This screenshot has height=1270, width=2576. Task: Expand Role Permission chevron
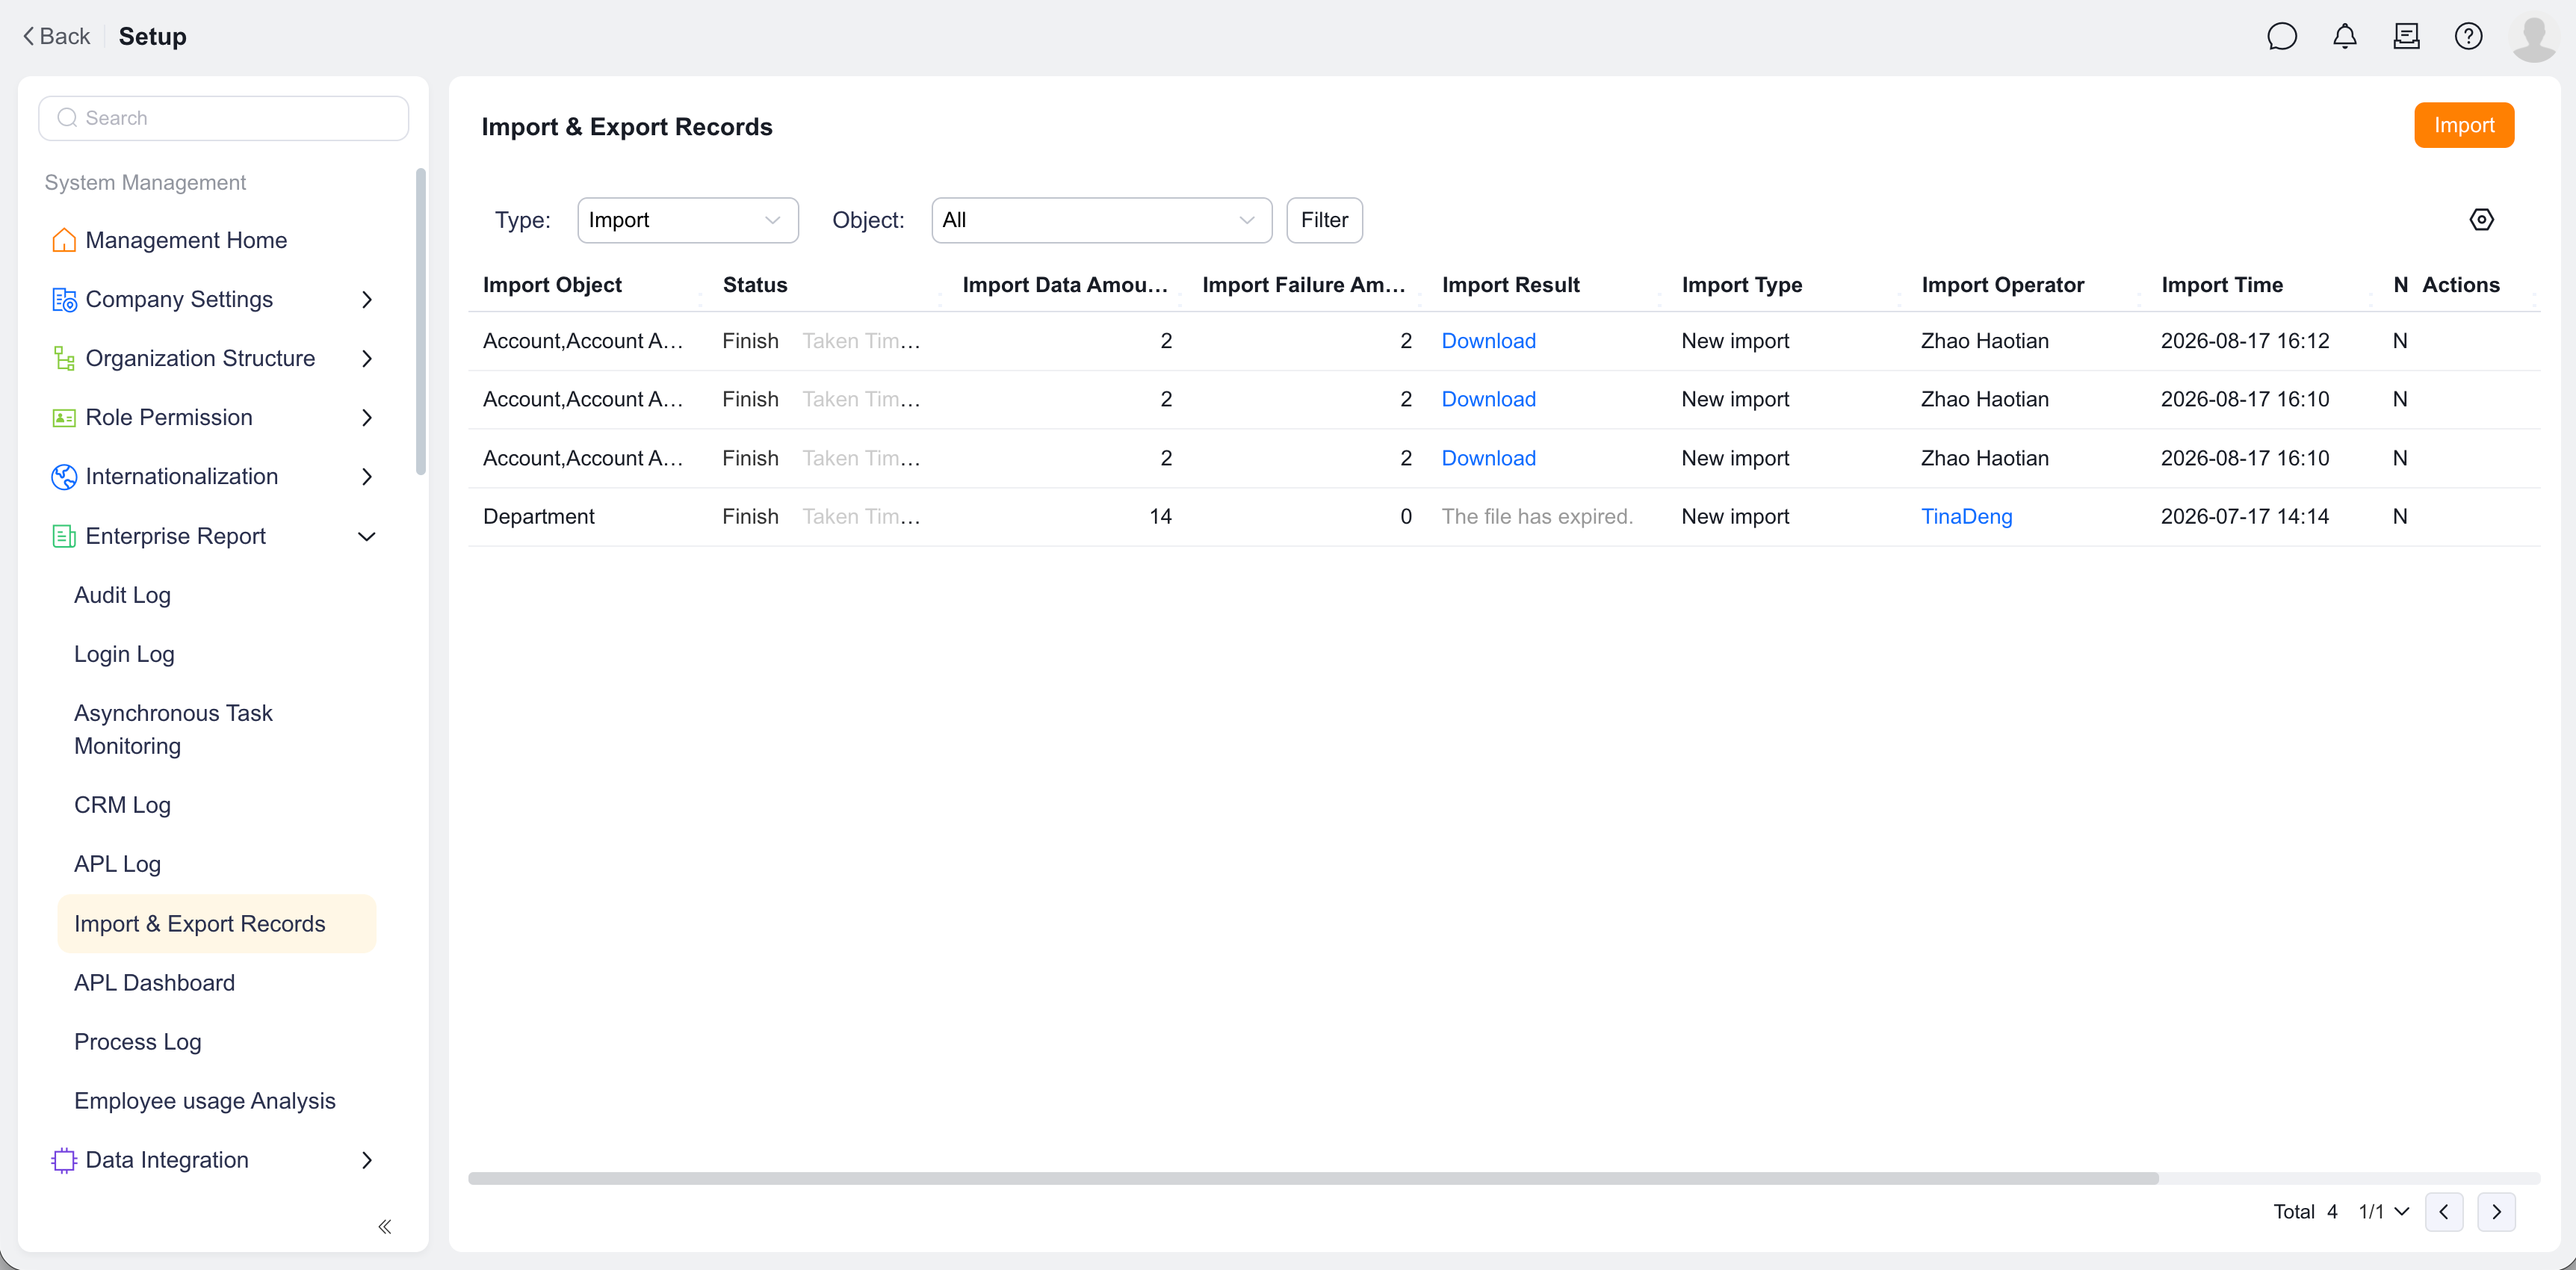pyautogui.click(x=367, y=417)
